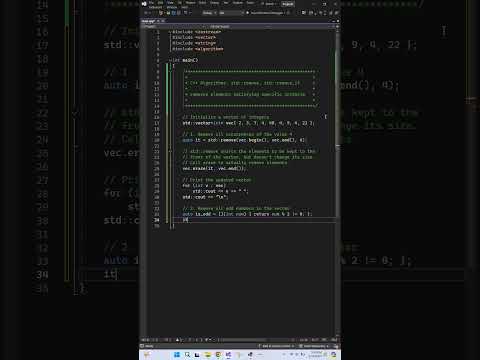Collapse the int main() code block

(x=170, y=60)
